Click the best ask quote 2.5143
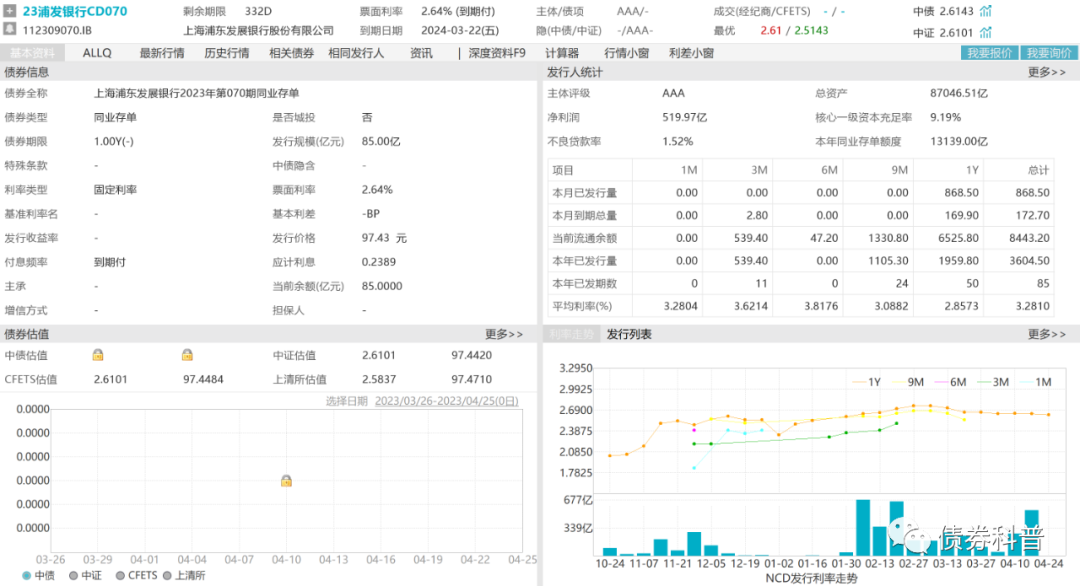1080x586 pixels. (x=811, y=30)
